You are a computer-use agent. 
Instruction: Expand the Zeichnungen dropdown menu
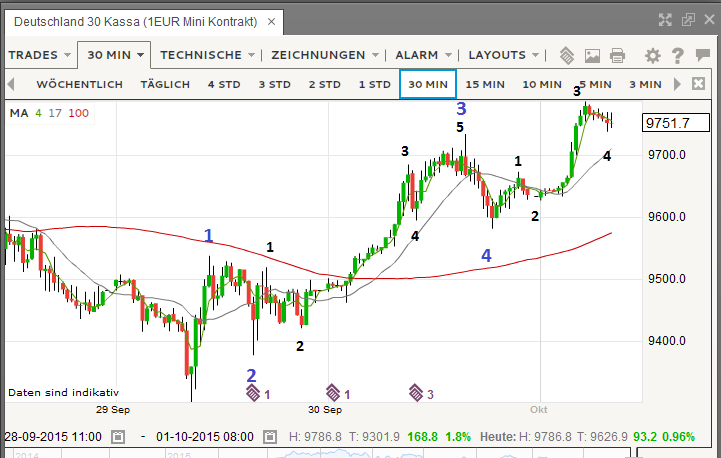click(x=322, y=55)
